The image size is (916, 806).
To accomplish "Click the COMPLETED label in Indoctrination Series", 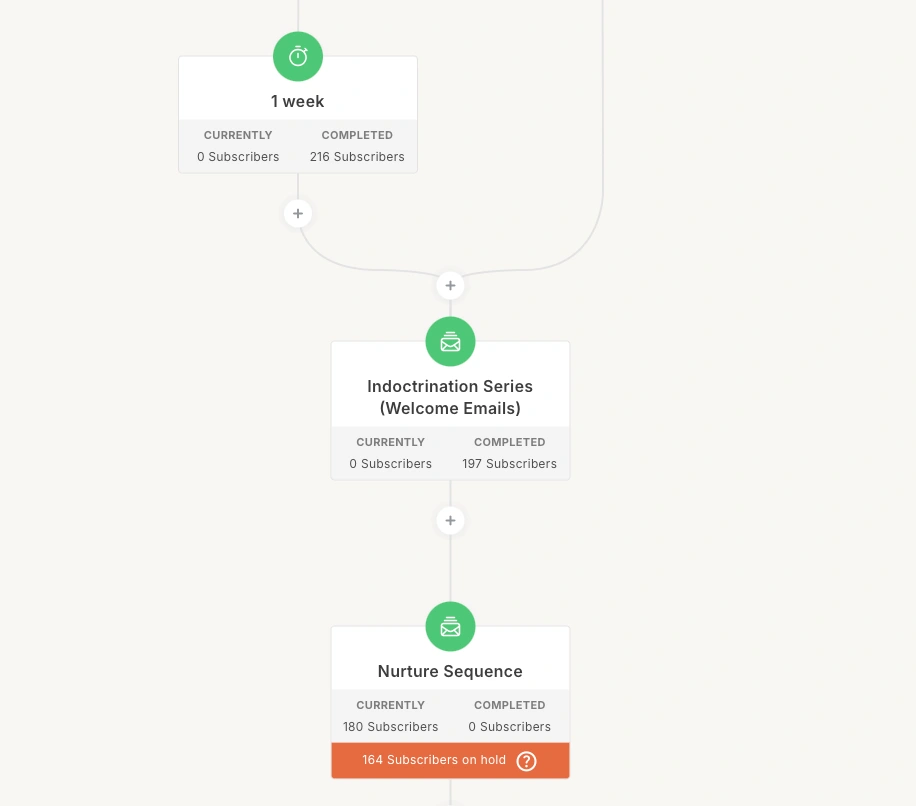I will click(x=509, y=442).
